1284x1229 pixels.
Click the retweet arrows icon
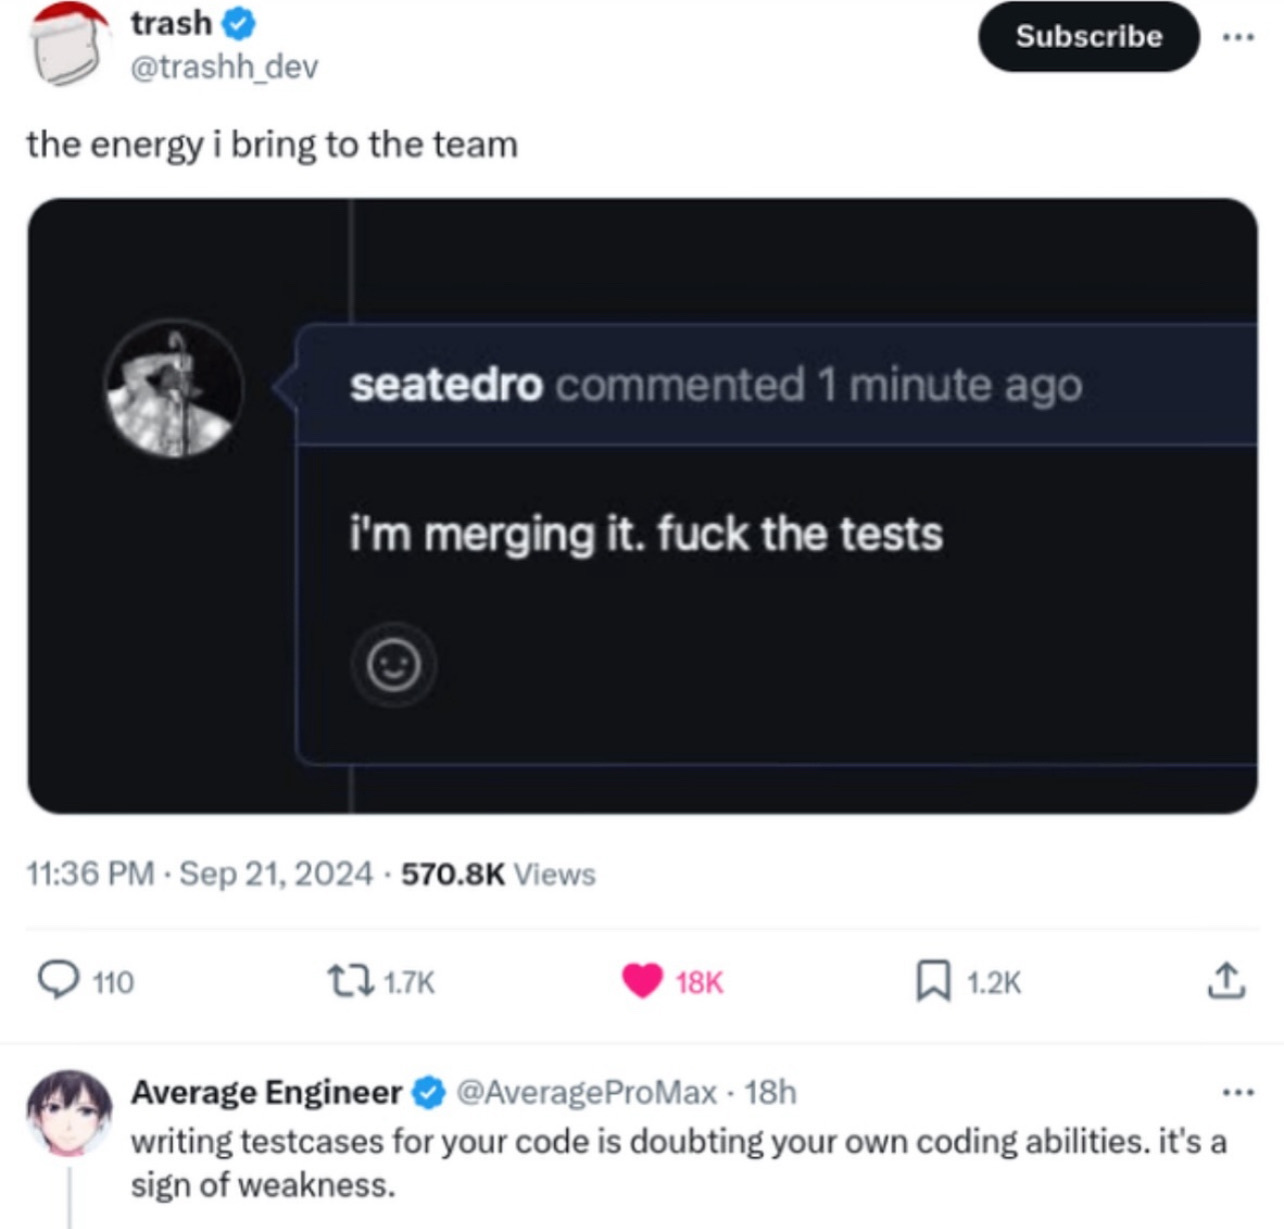point(348,981)
